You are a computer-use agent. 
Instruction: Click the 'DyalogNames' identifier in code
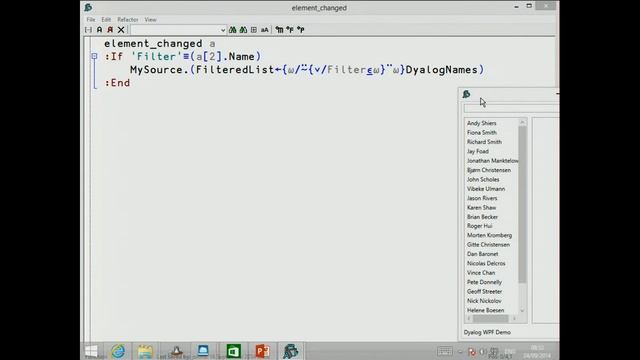tap(441, 70)
